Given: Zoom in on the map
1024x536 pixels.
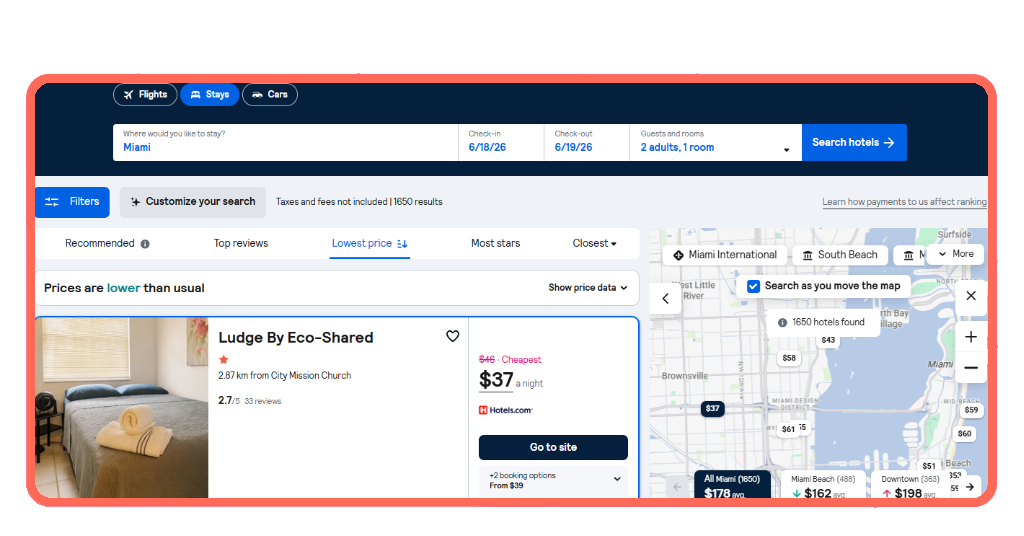Looking at the screenshot, I should (x=971, y=337).
